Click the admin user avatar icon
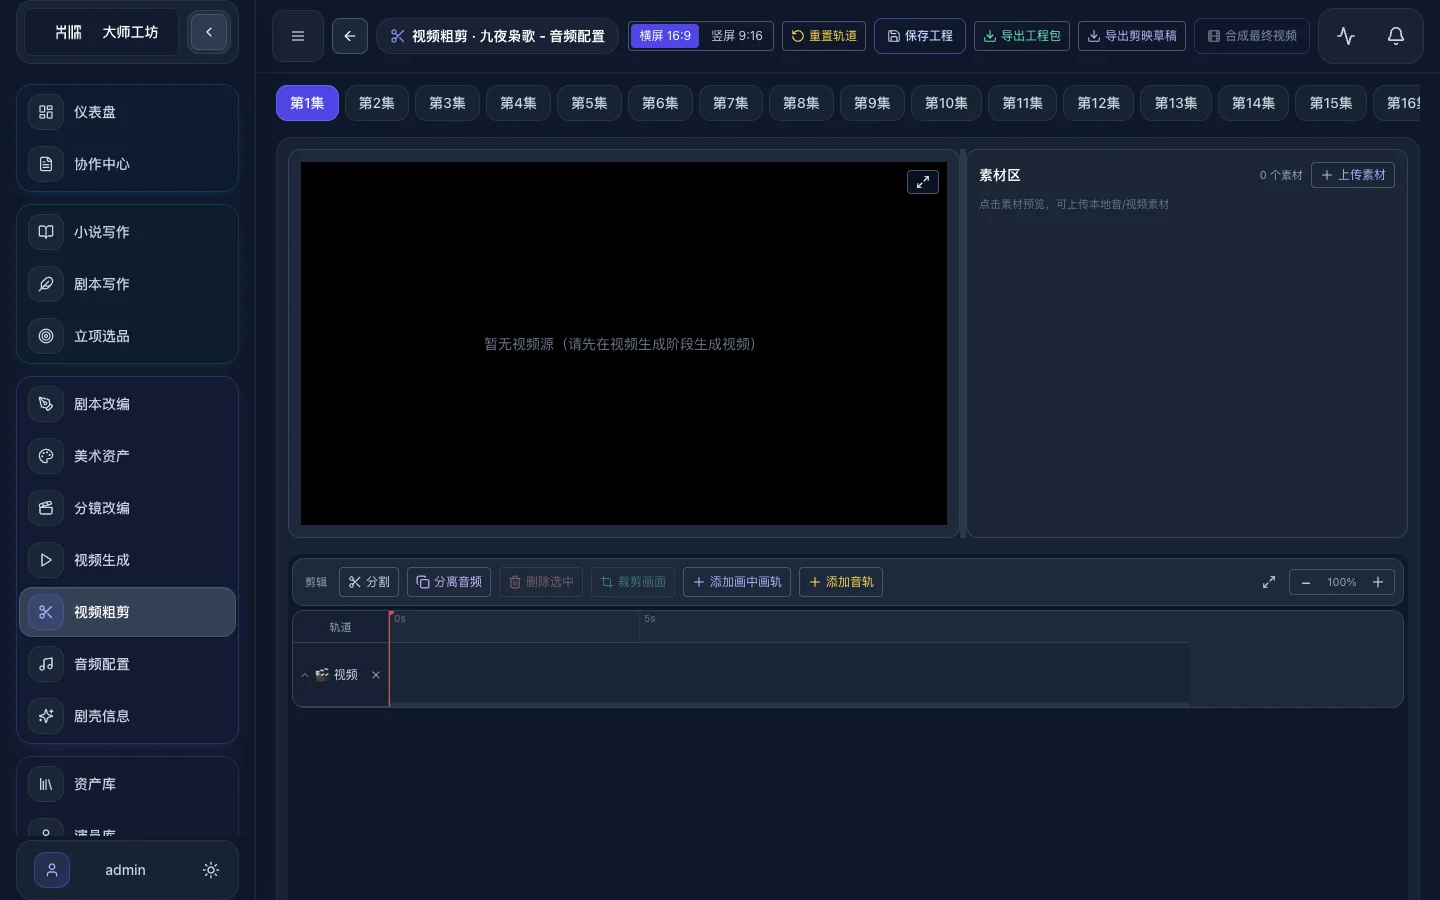This screenshot has height=900, width=1440. pyautogui.click(x=52, y=870)
